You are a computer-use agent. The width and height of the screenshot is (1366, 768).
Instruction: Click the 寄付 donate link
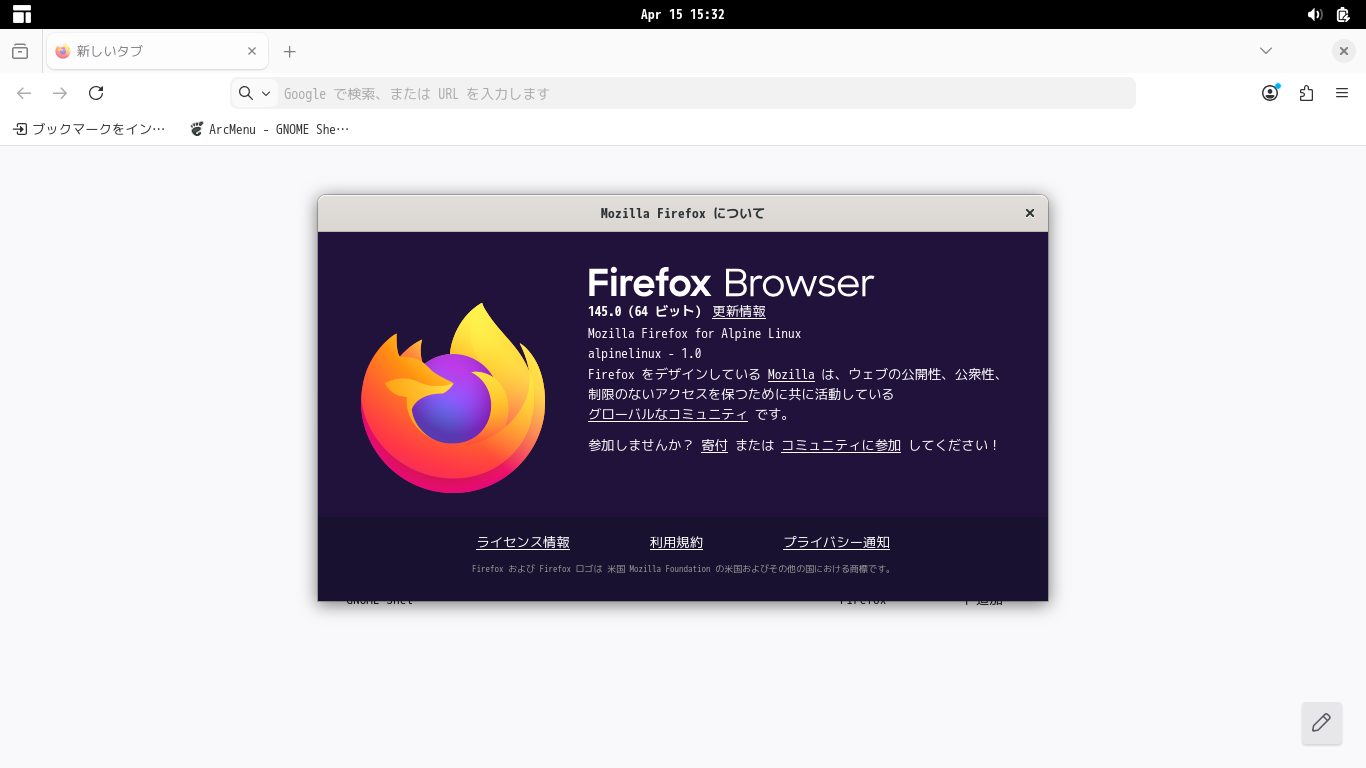tap(714, 445)
